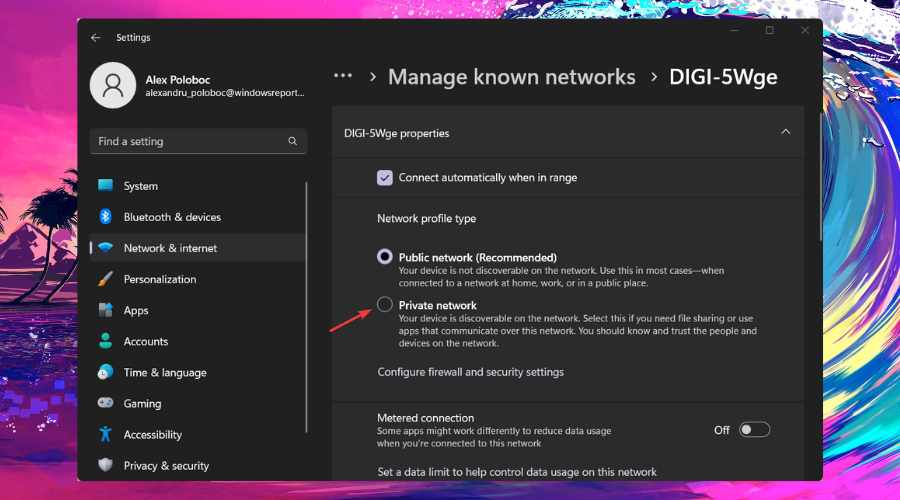Image resolution: width=900 pixels, height=500 pixels.
Task: Click the Metered connection label
Action: point(425,418)
